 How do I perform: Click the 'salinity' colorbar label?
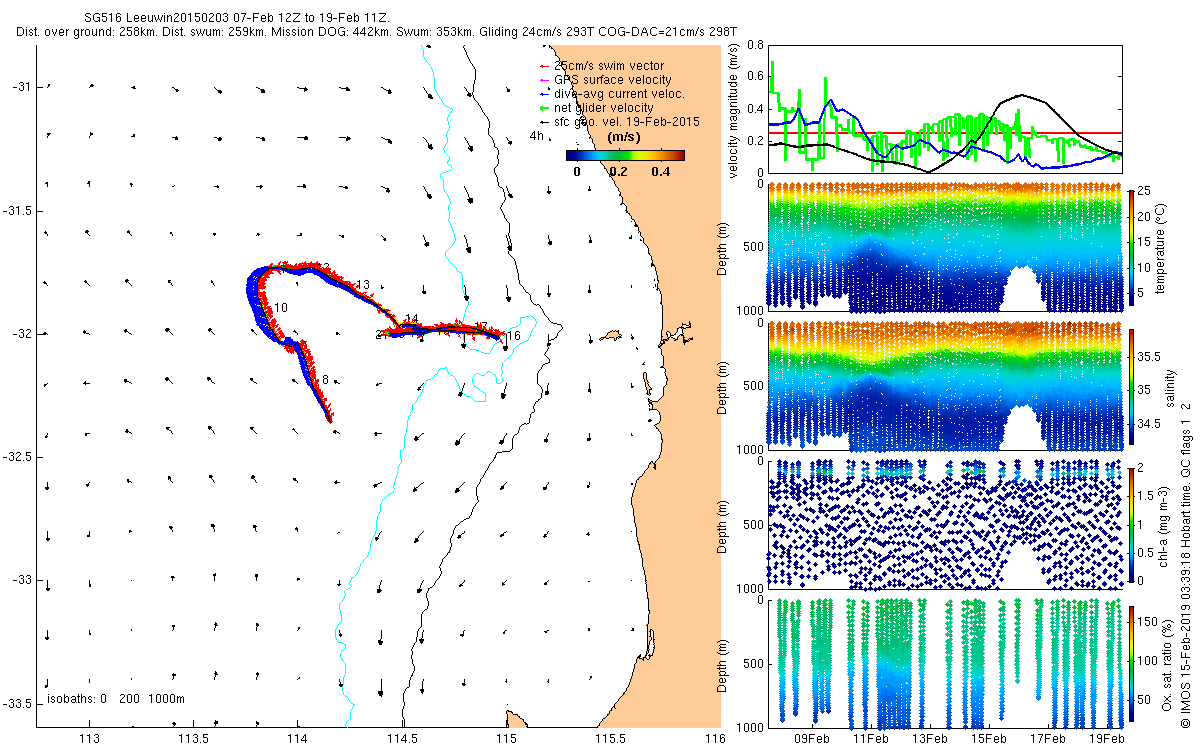pyautogui.click(x=1172, y=387)
